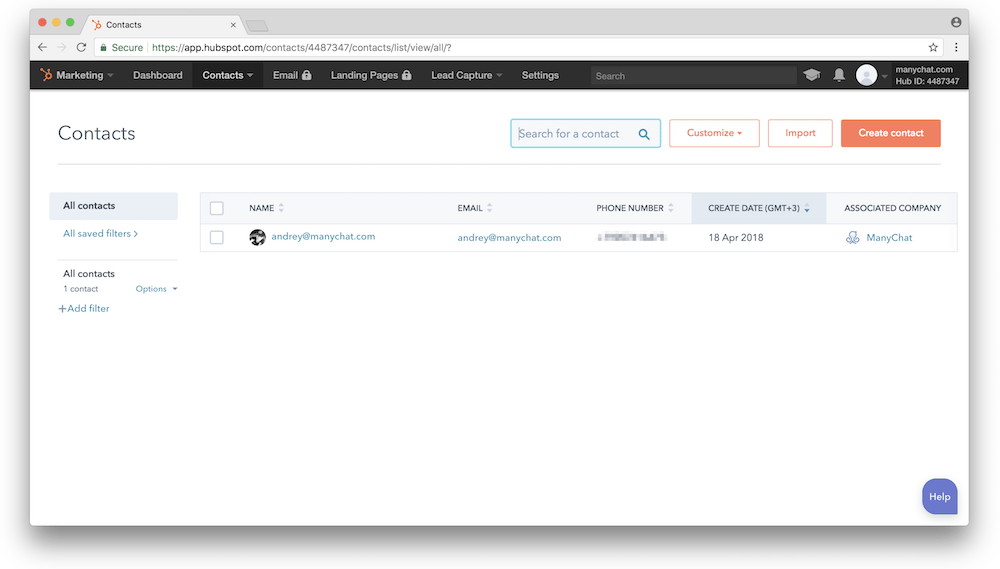Click the Contacts browser tab
1000x569 pixels.
pos(163,25)
